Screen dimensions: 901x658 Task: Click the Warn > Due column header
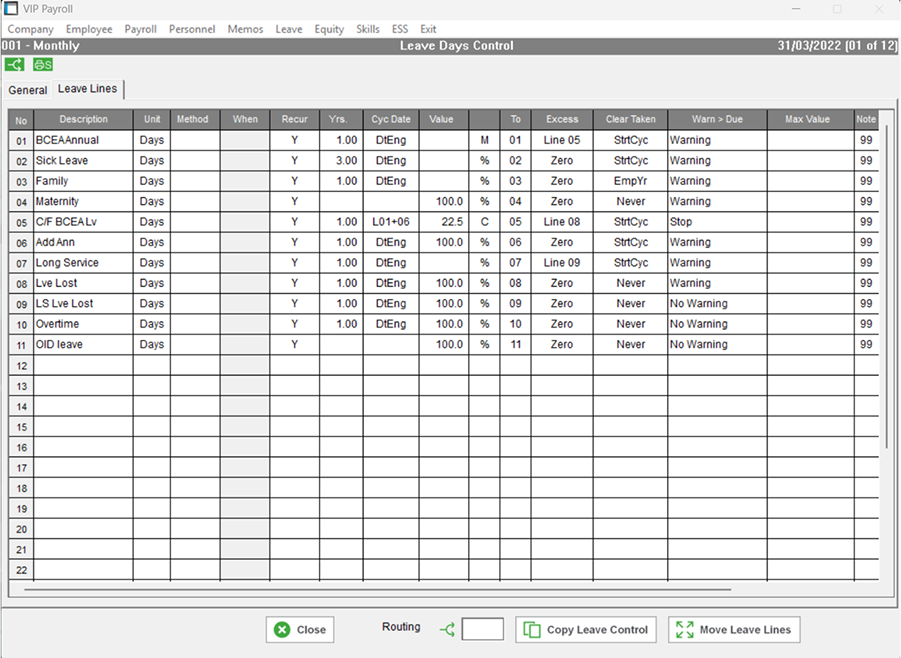coord(717,119)
